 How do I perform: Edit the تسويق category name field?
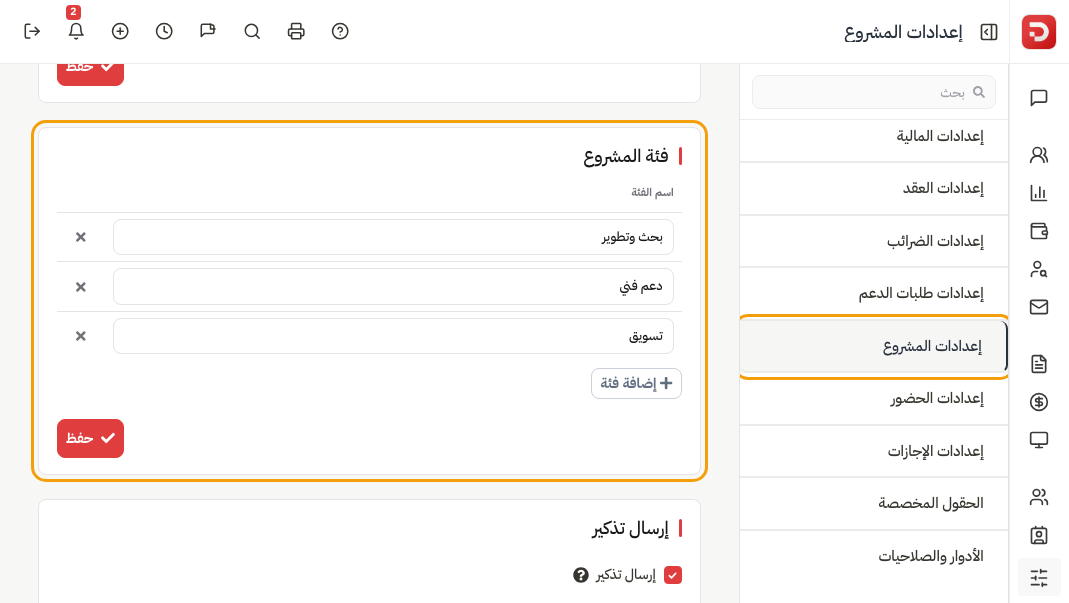click(393, 336)
